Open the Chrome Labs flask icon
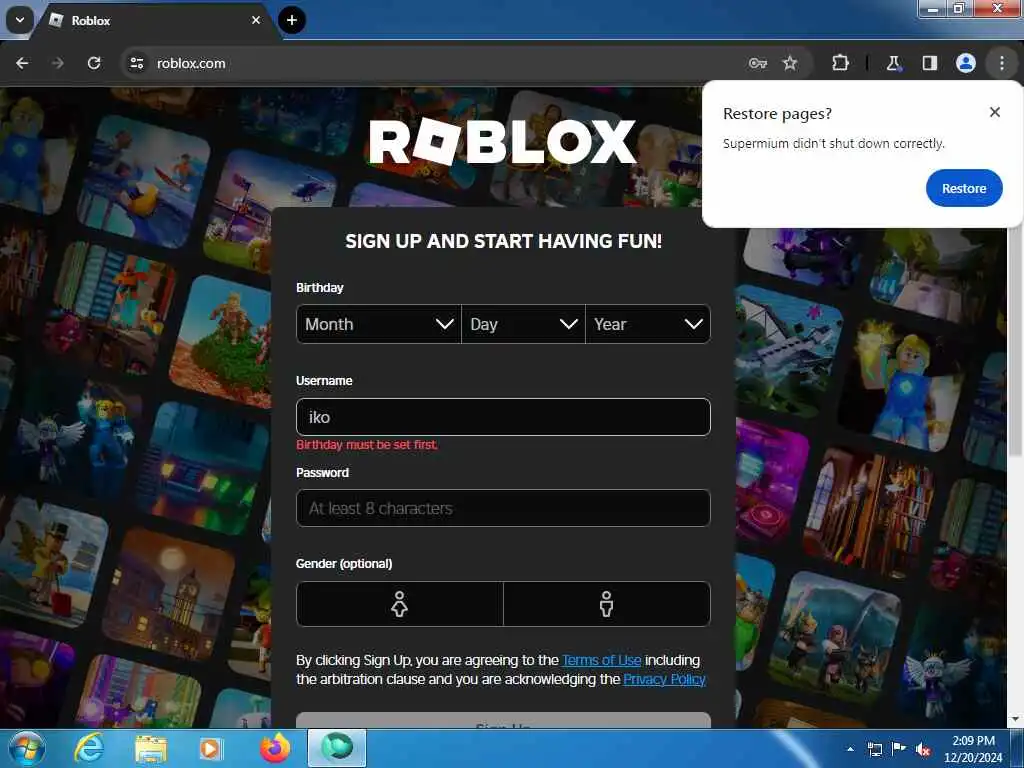Screen dimensions: 1024x768 893,63
